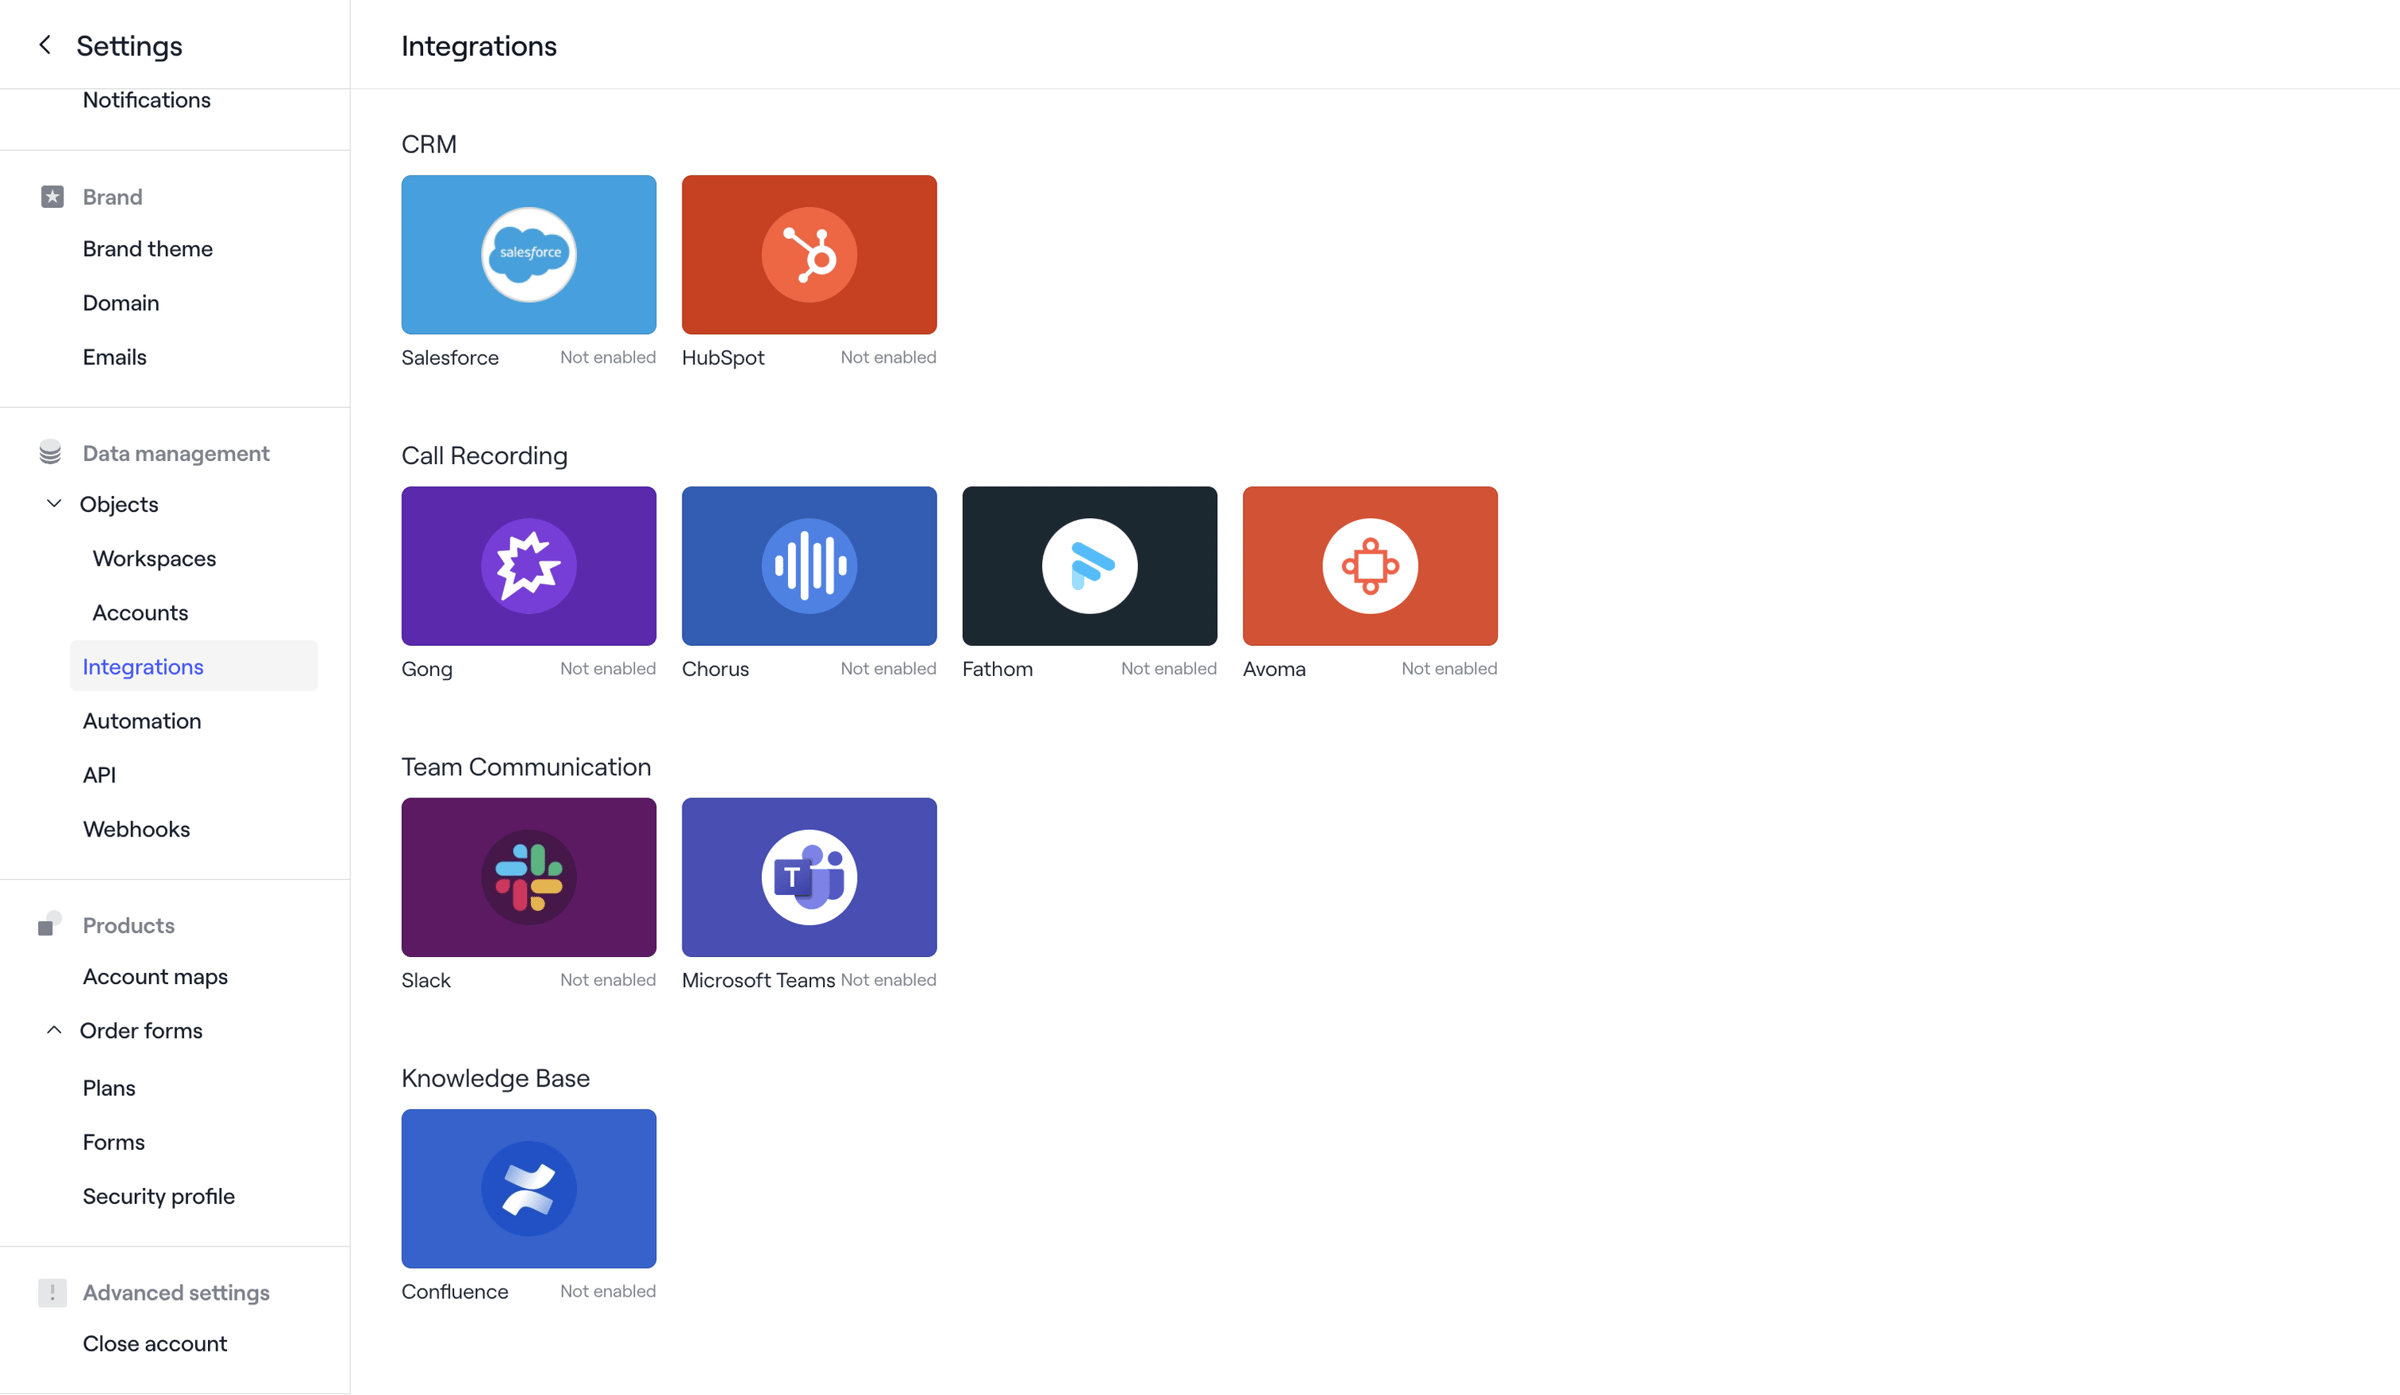
Task: Open the Workspaces objects item
Action: coord(154,558)
